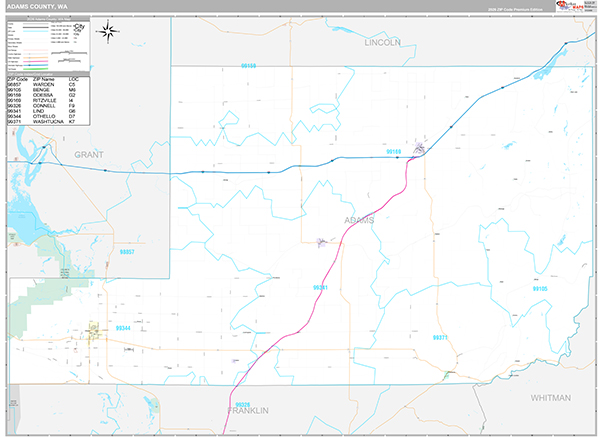
Task: Click ZIP code label 99371 on map
Action: point(440,338)
